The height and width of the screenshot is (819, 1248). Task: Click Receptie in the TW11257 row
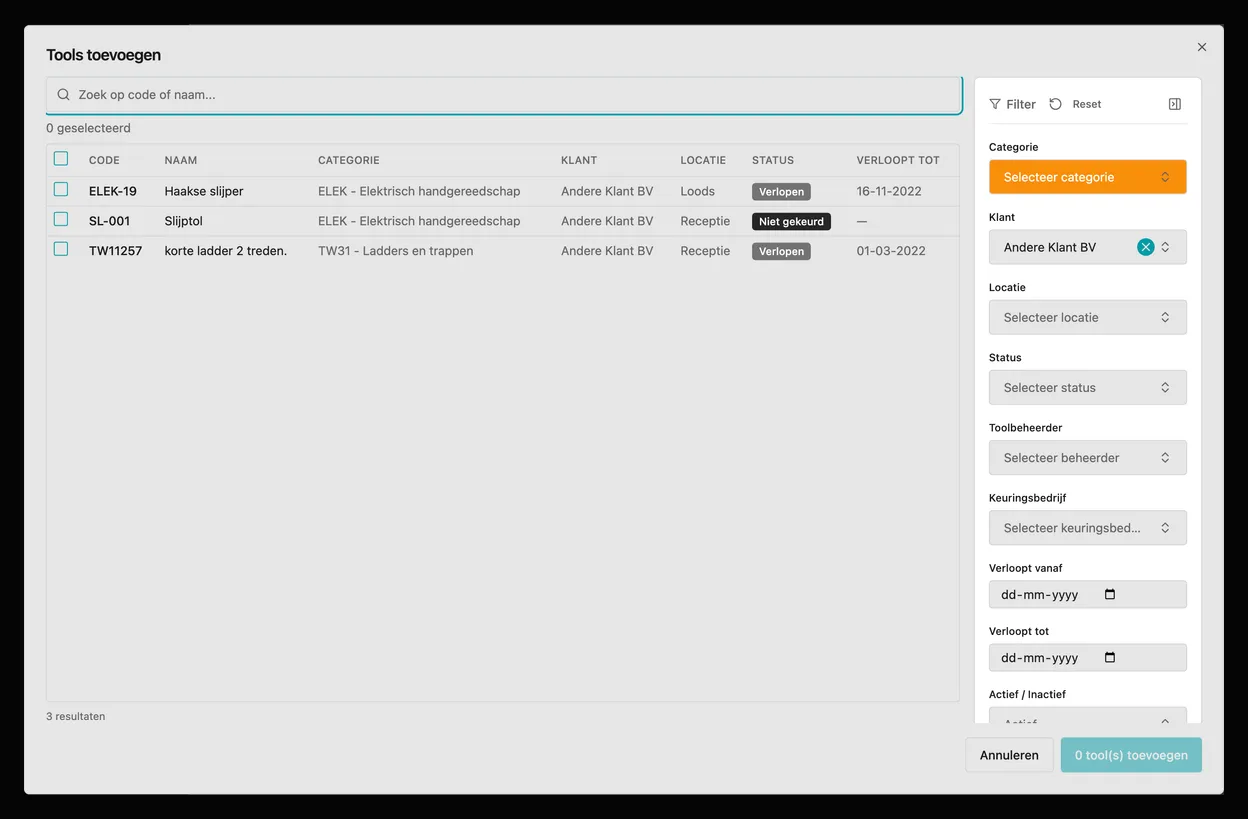706,251
